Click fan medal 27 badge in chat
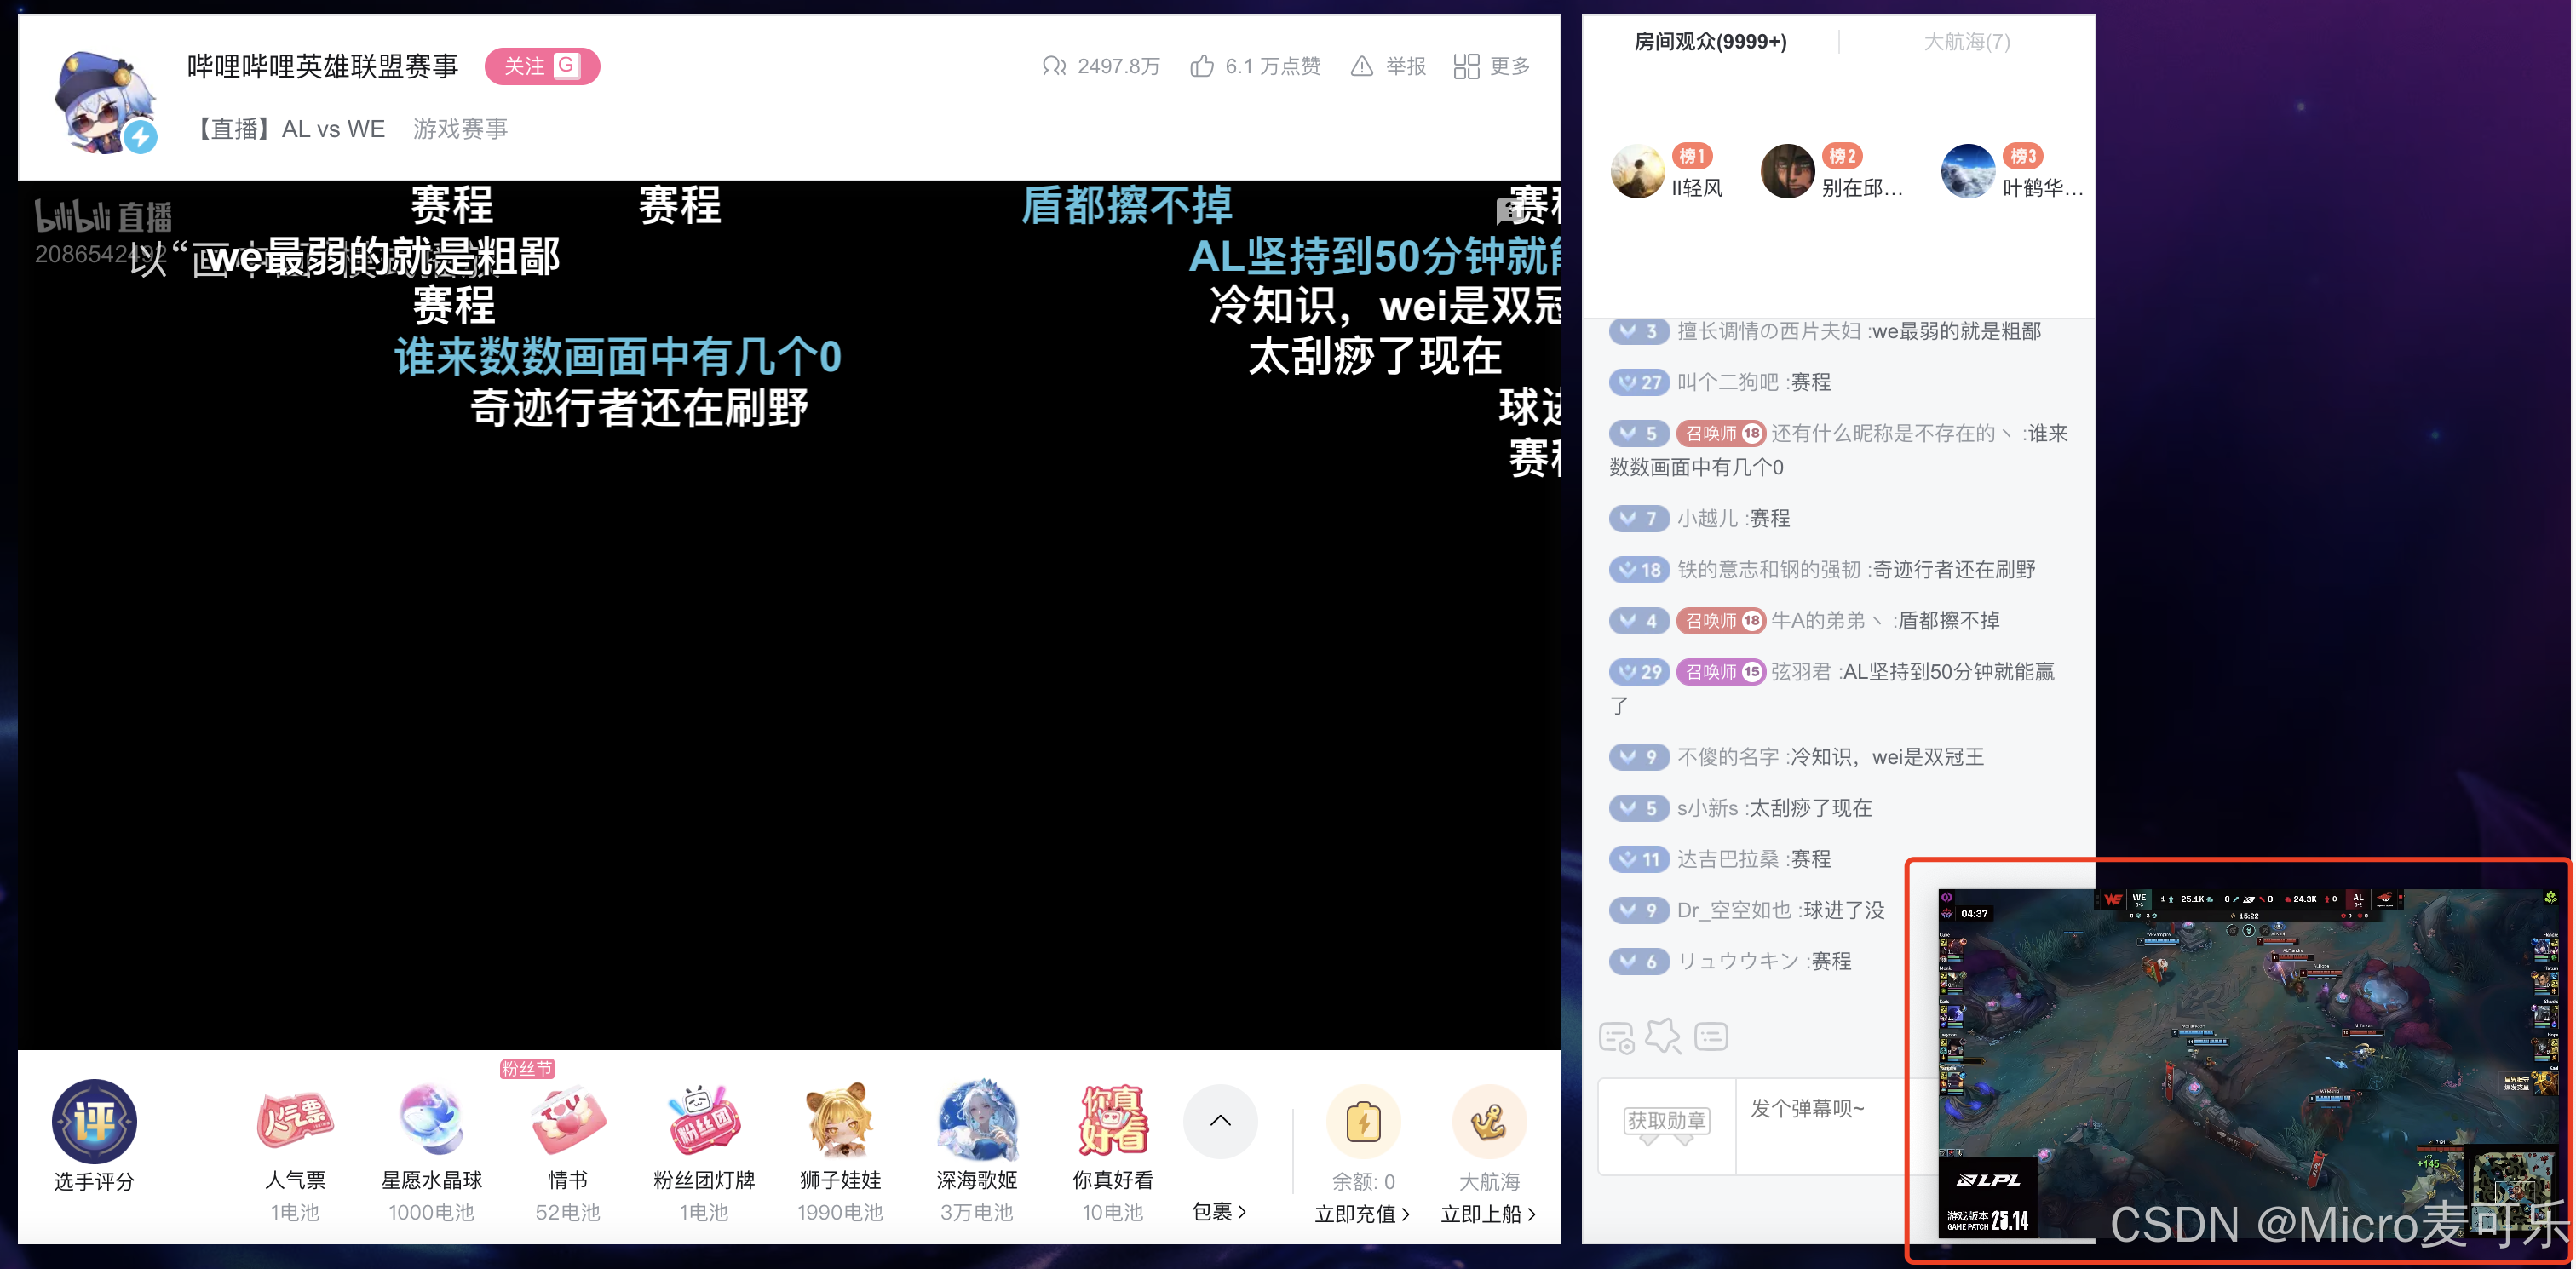 1639,382
